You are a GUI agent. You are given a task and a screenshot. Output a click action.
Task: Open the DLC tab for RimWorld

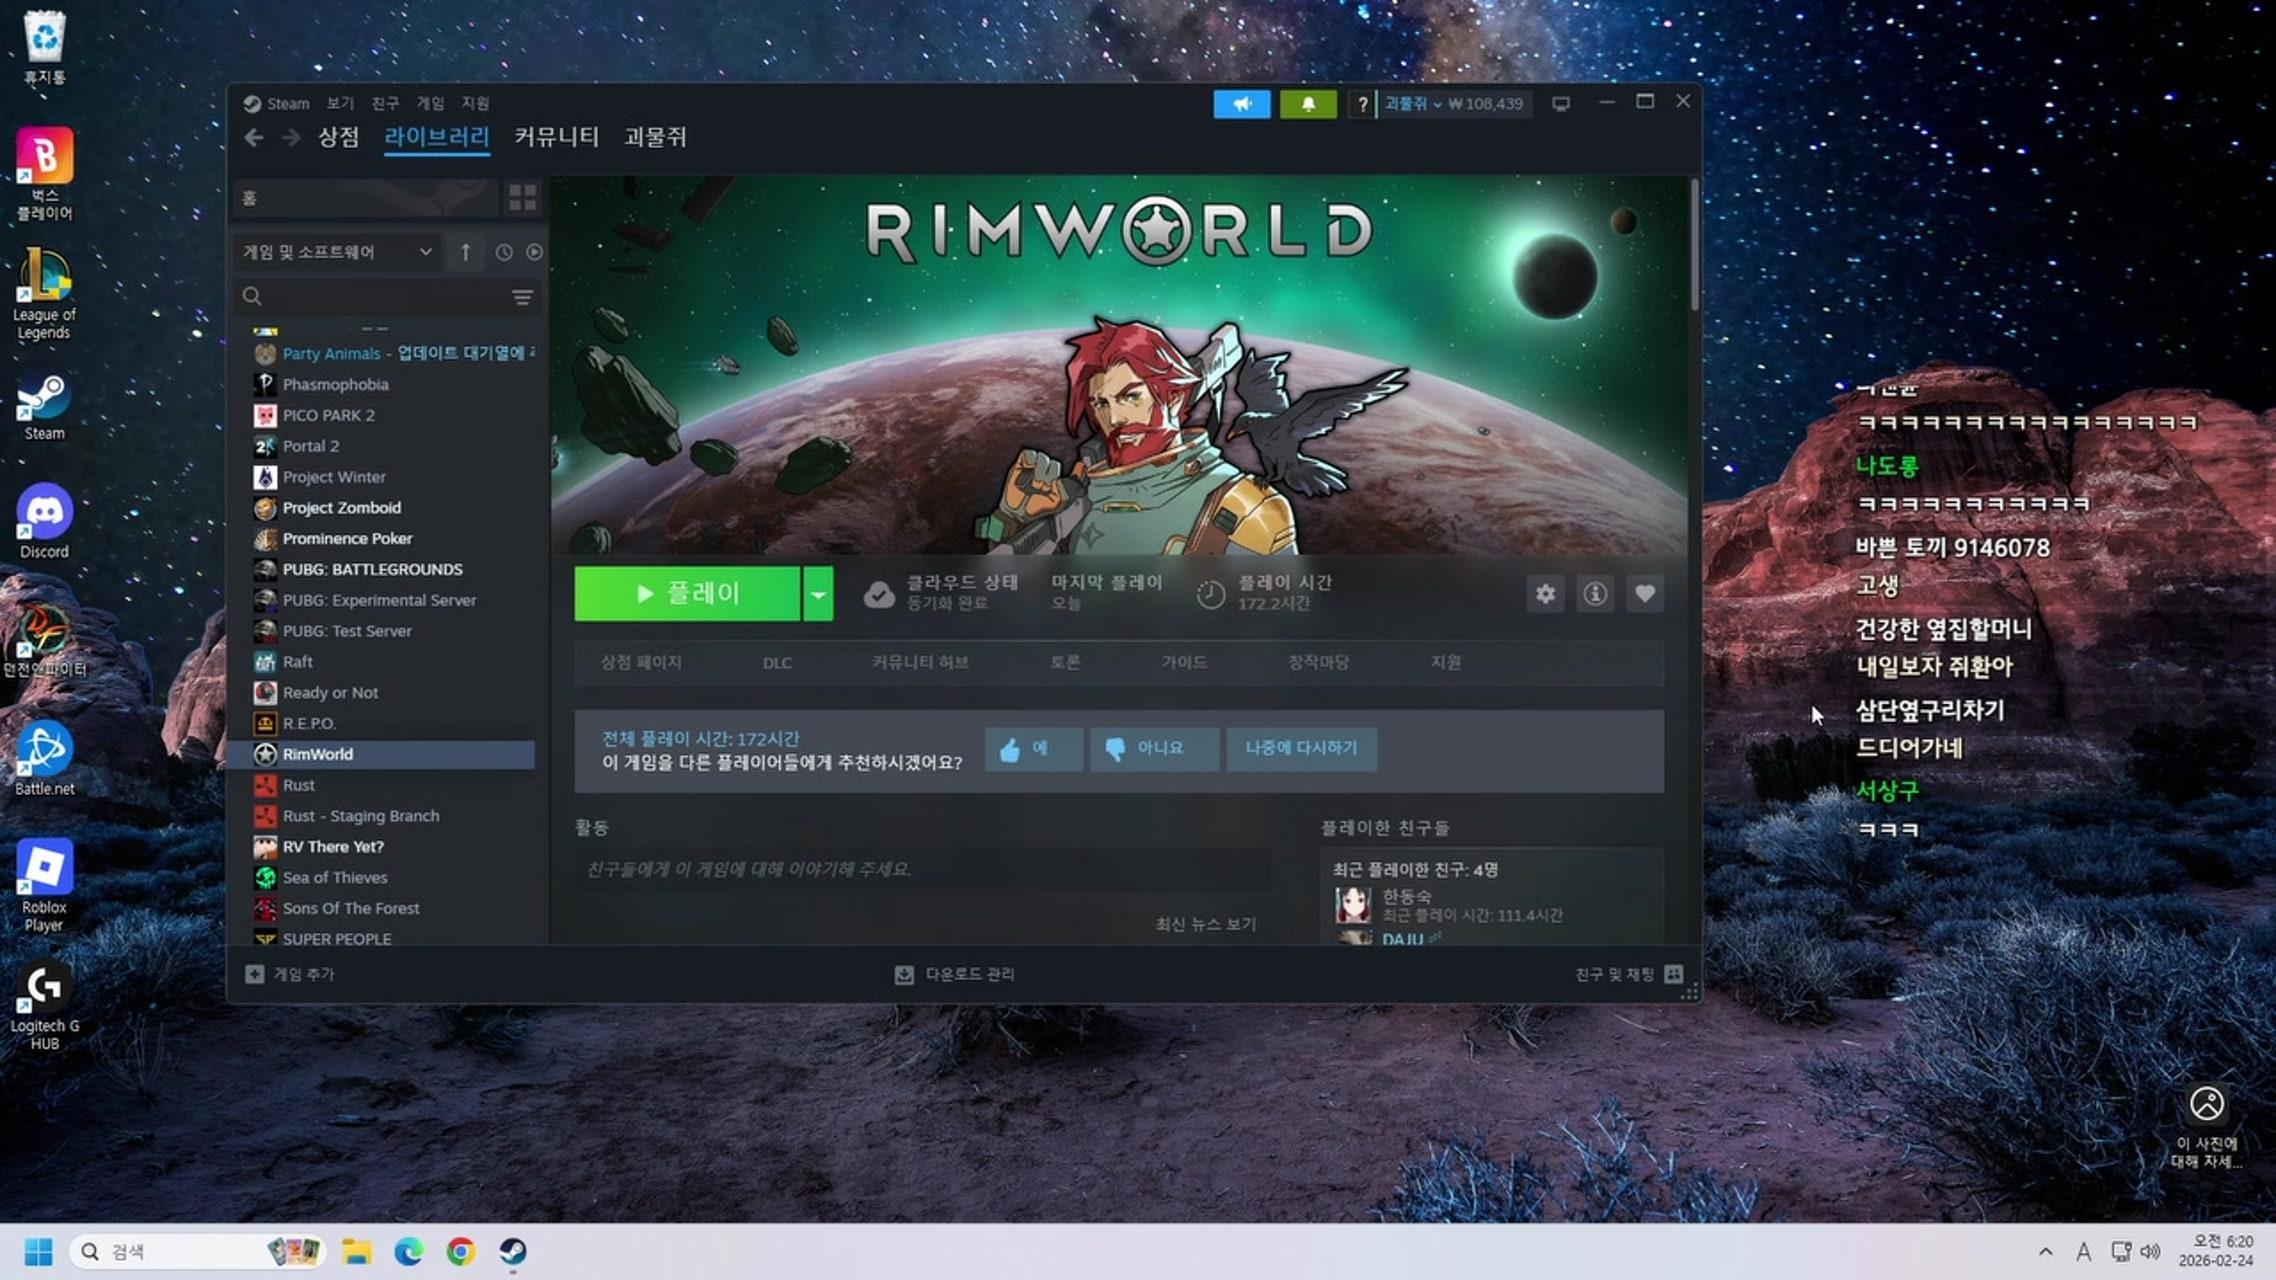[x=777, y=663]
